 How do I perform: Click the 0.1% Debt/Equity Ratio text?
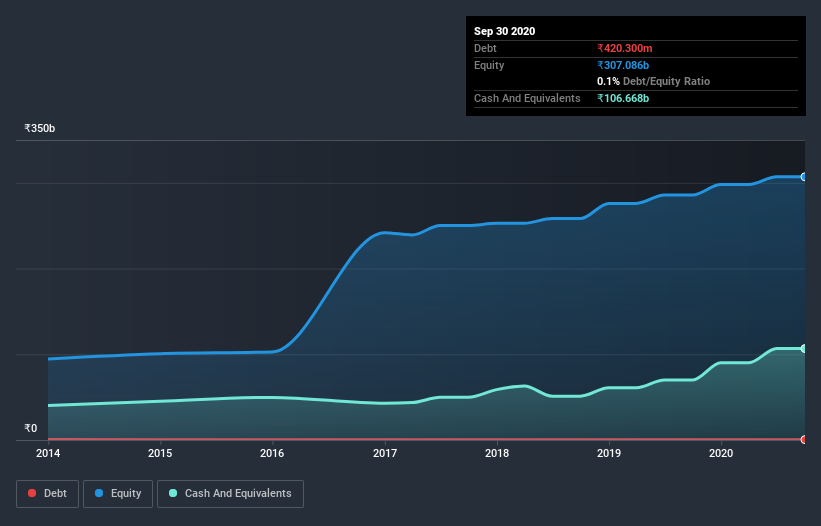click(x=653, y=81)
